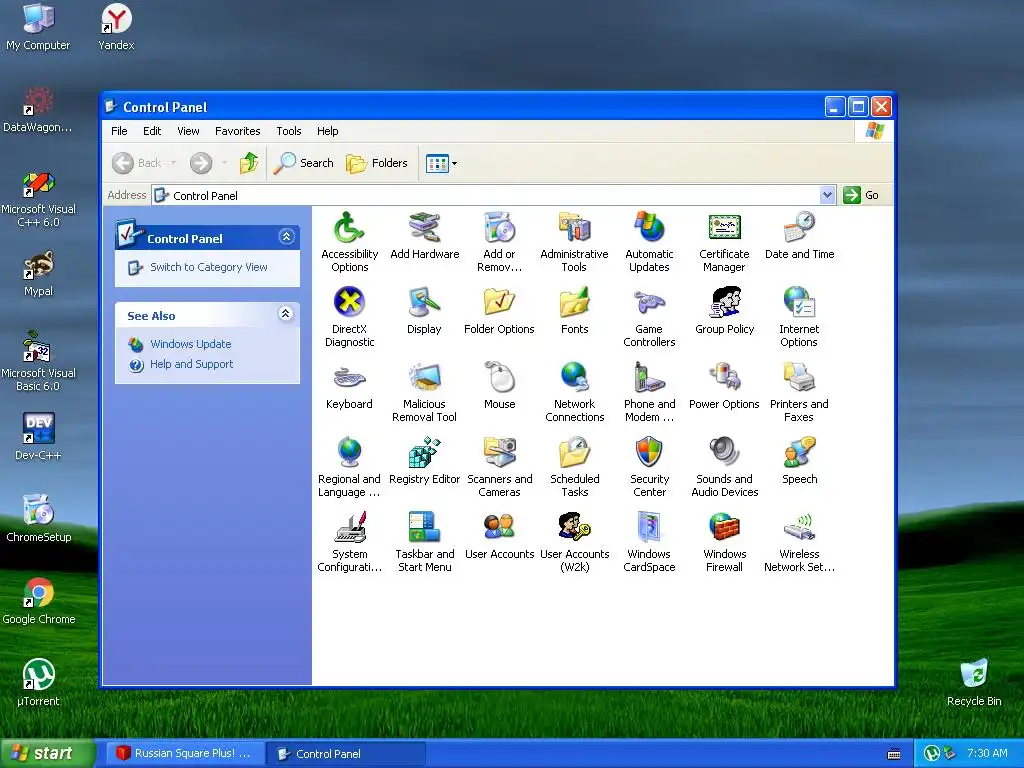The height and width of the screenshot is (768, 1024).
Task: Open the Favorites menu
Action: pyautogui.click(x=238, y=131)
